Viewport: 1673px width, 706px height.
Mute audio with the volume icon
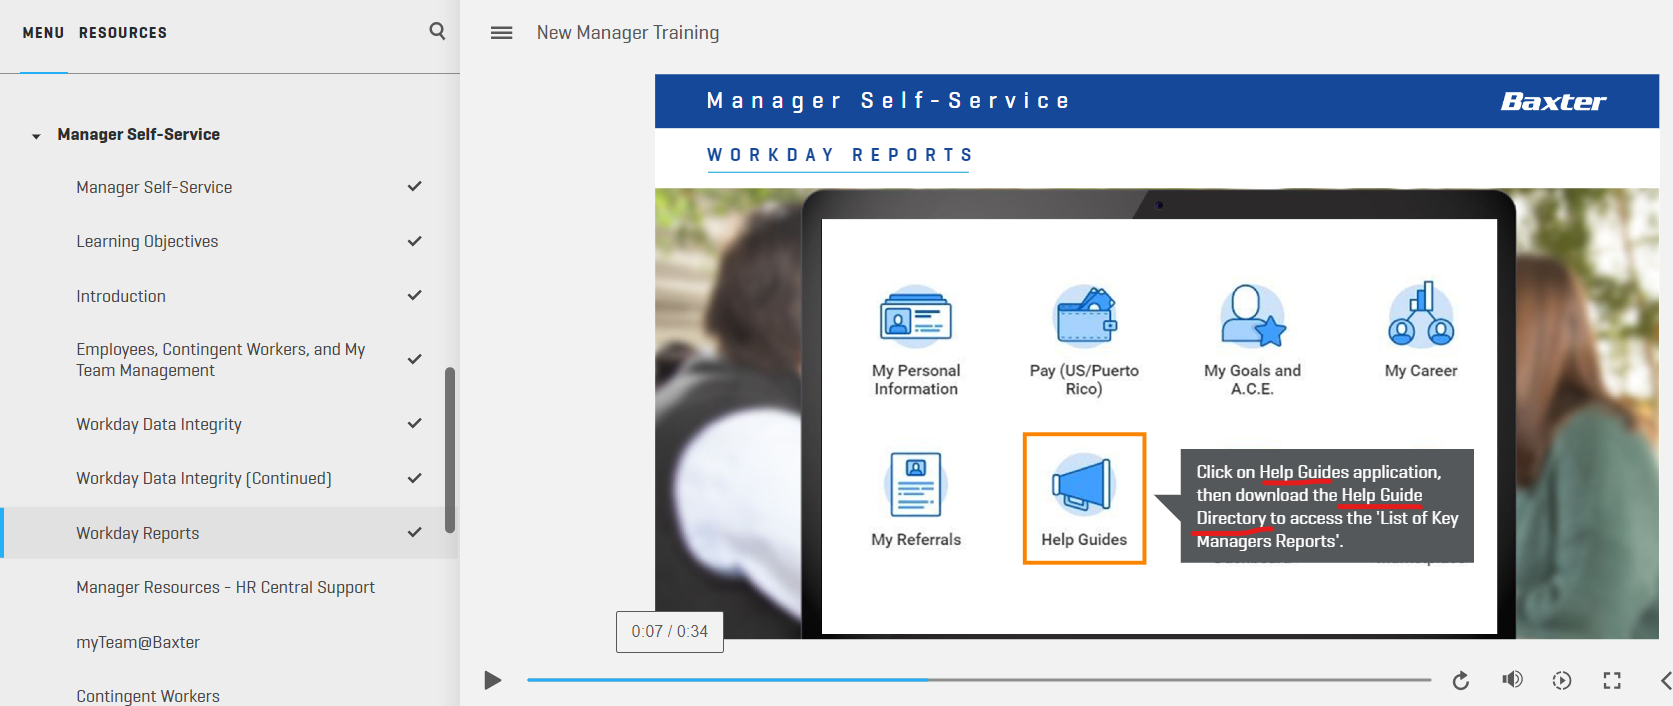(1512, 680)
